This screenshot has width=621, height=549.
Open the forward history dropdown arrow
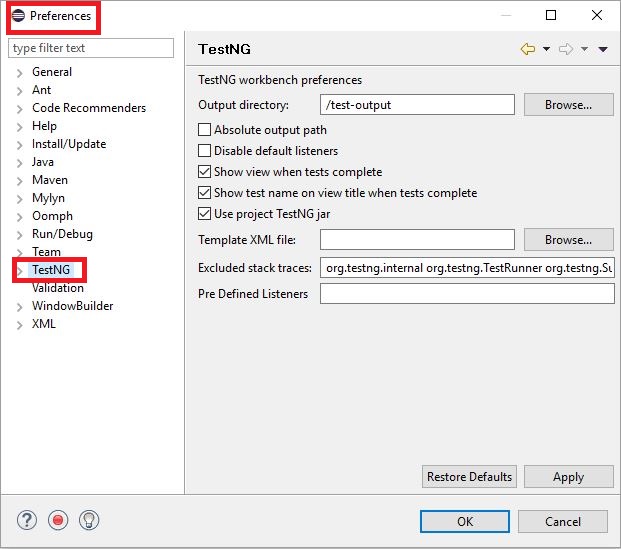(584, 49)
